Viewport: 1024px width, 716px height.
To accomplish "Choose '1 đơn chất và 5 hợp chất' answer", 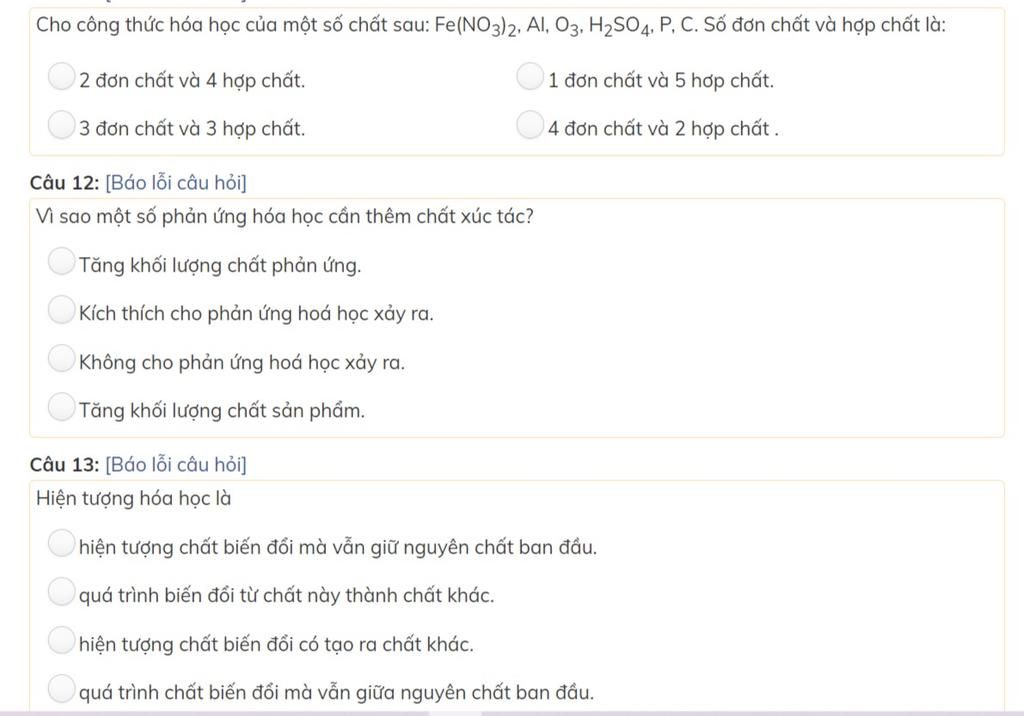I will tap(531, 78).
